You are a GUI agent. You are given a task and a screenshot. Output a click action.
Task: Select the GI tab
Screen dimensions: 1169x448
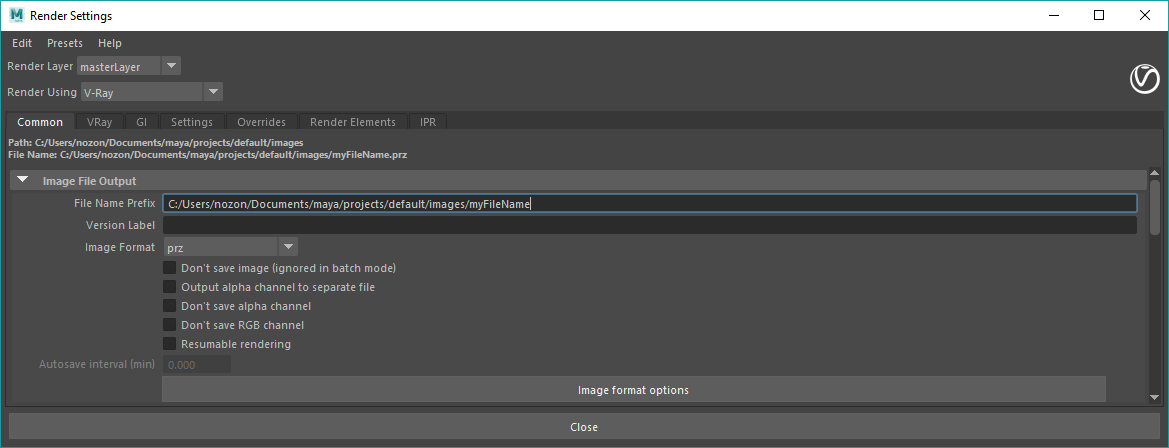(141, 122)
